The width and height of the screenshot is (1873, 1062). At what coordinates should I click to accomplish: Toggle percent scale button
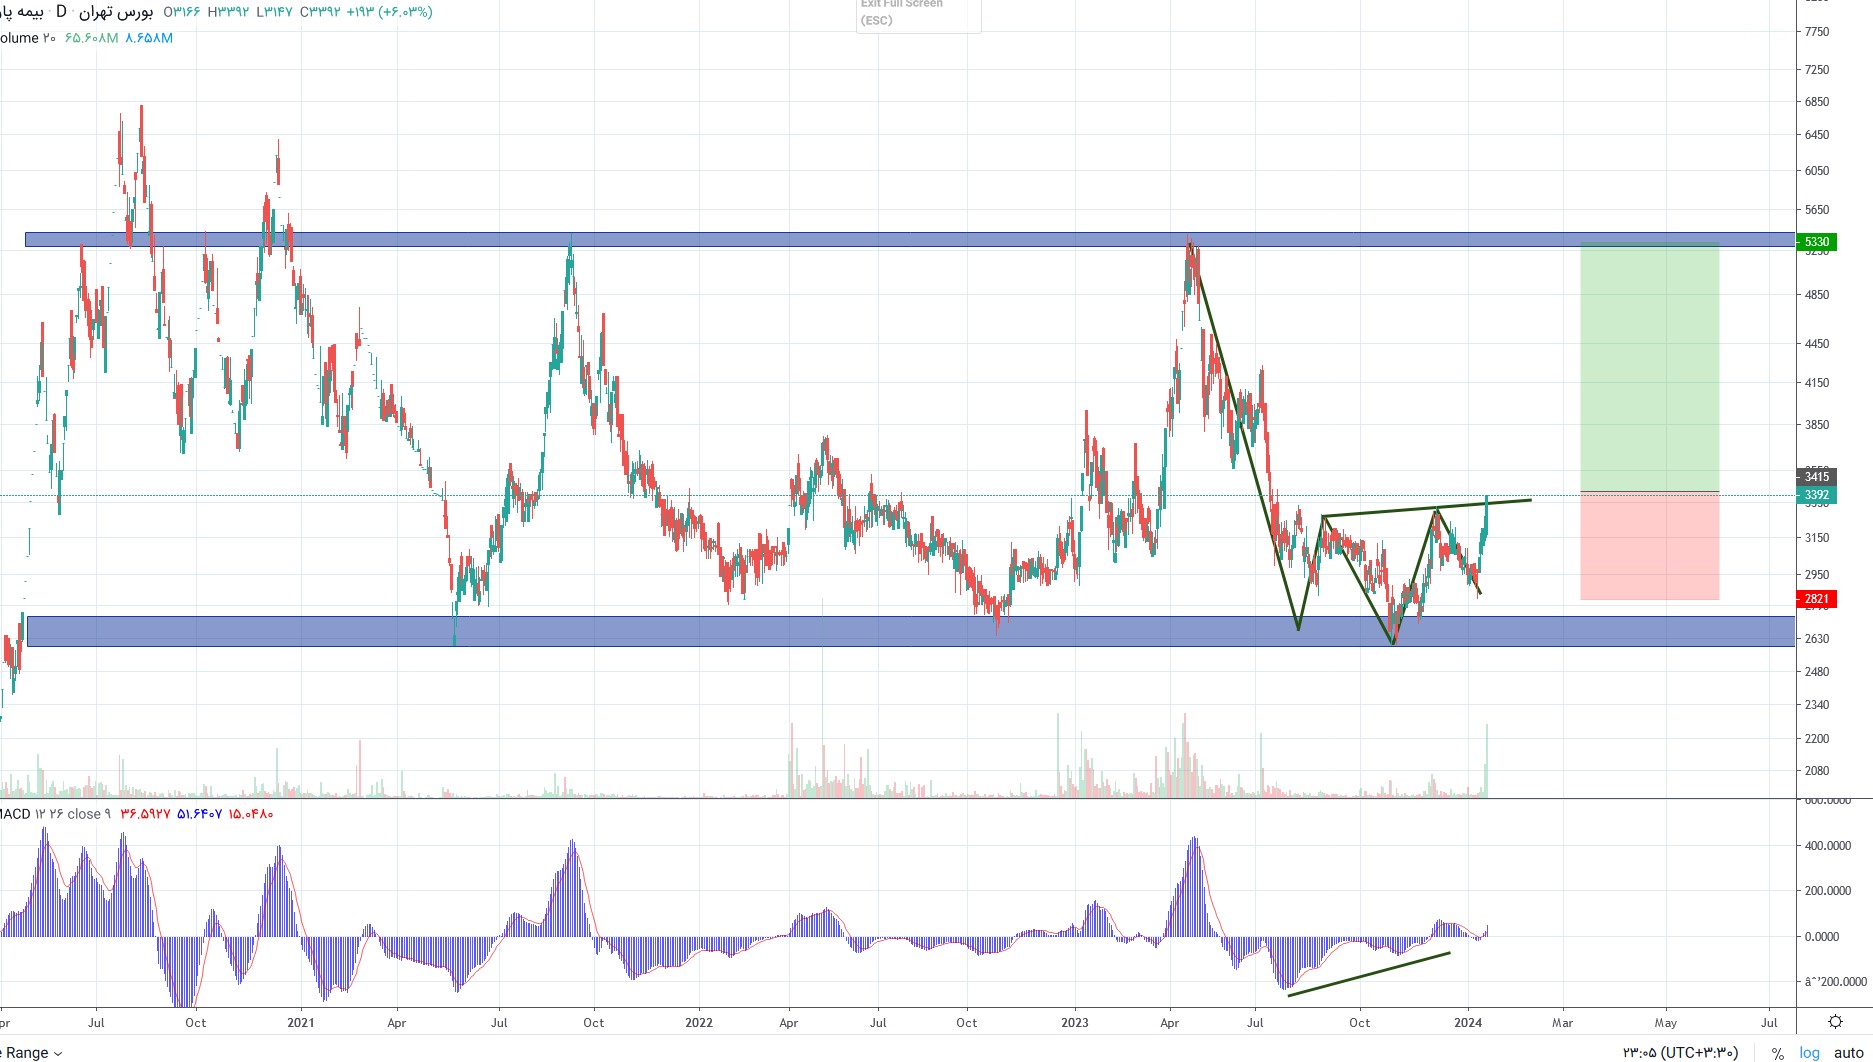(1777, 1053)
